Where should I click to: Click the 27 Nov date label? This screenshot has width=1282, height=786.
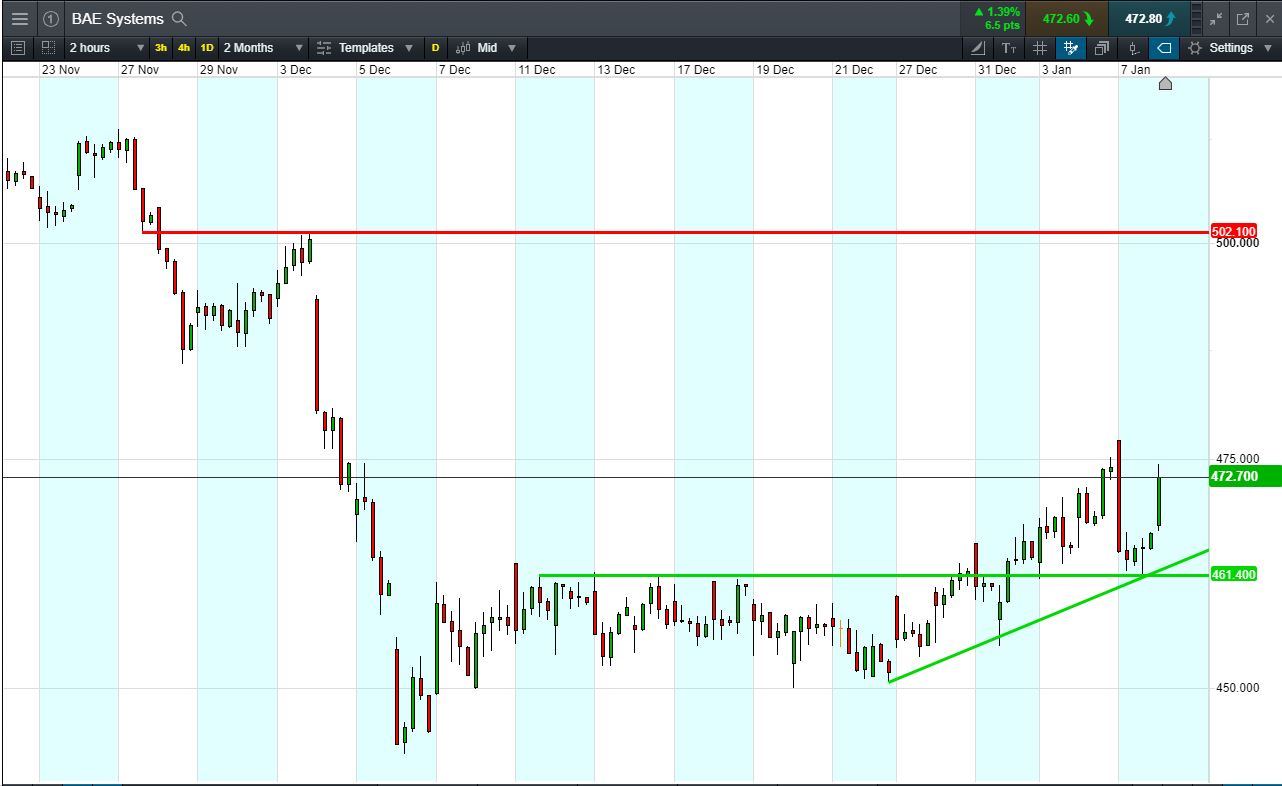pyautogui.click(x=140, y=70)
